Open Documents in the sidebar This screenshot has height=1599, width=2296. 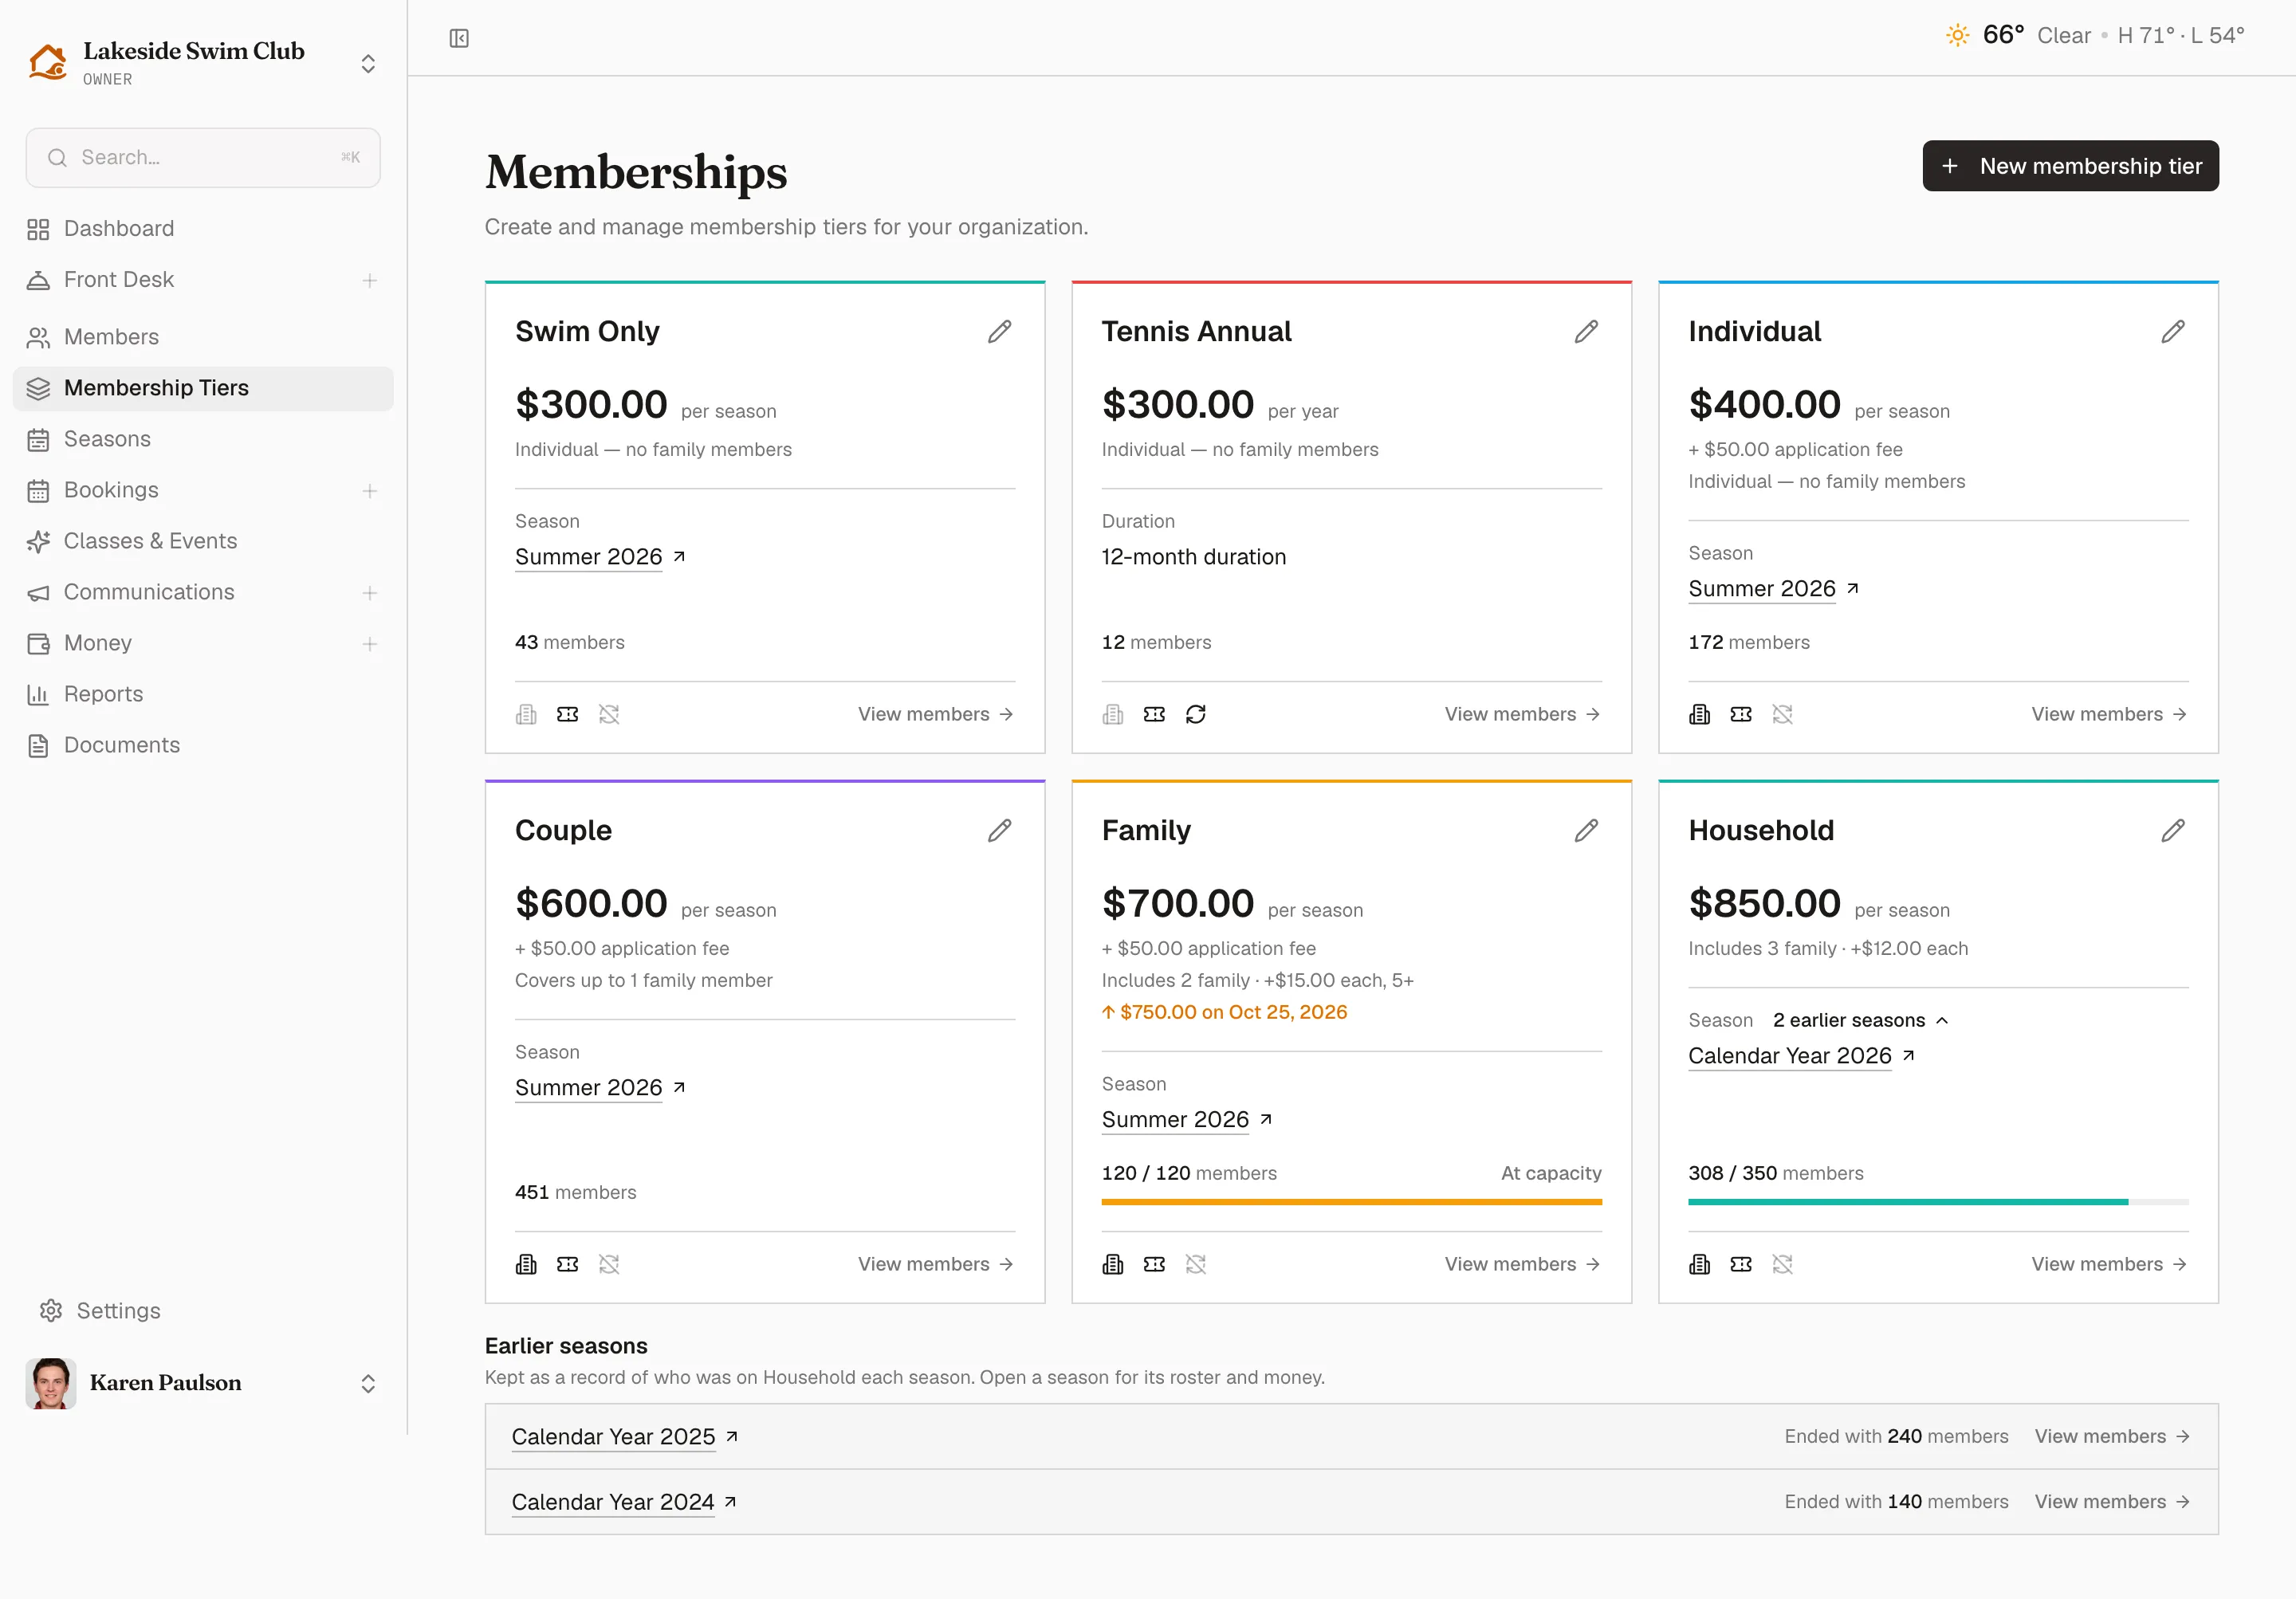tap(203, 745)
